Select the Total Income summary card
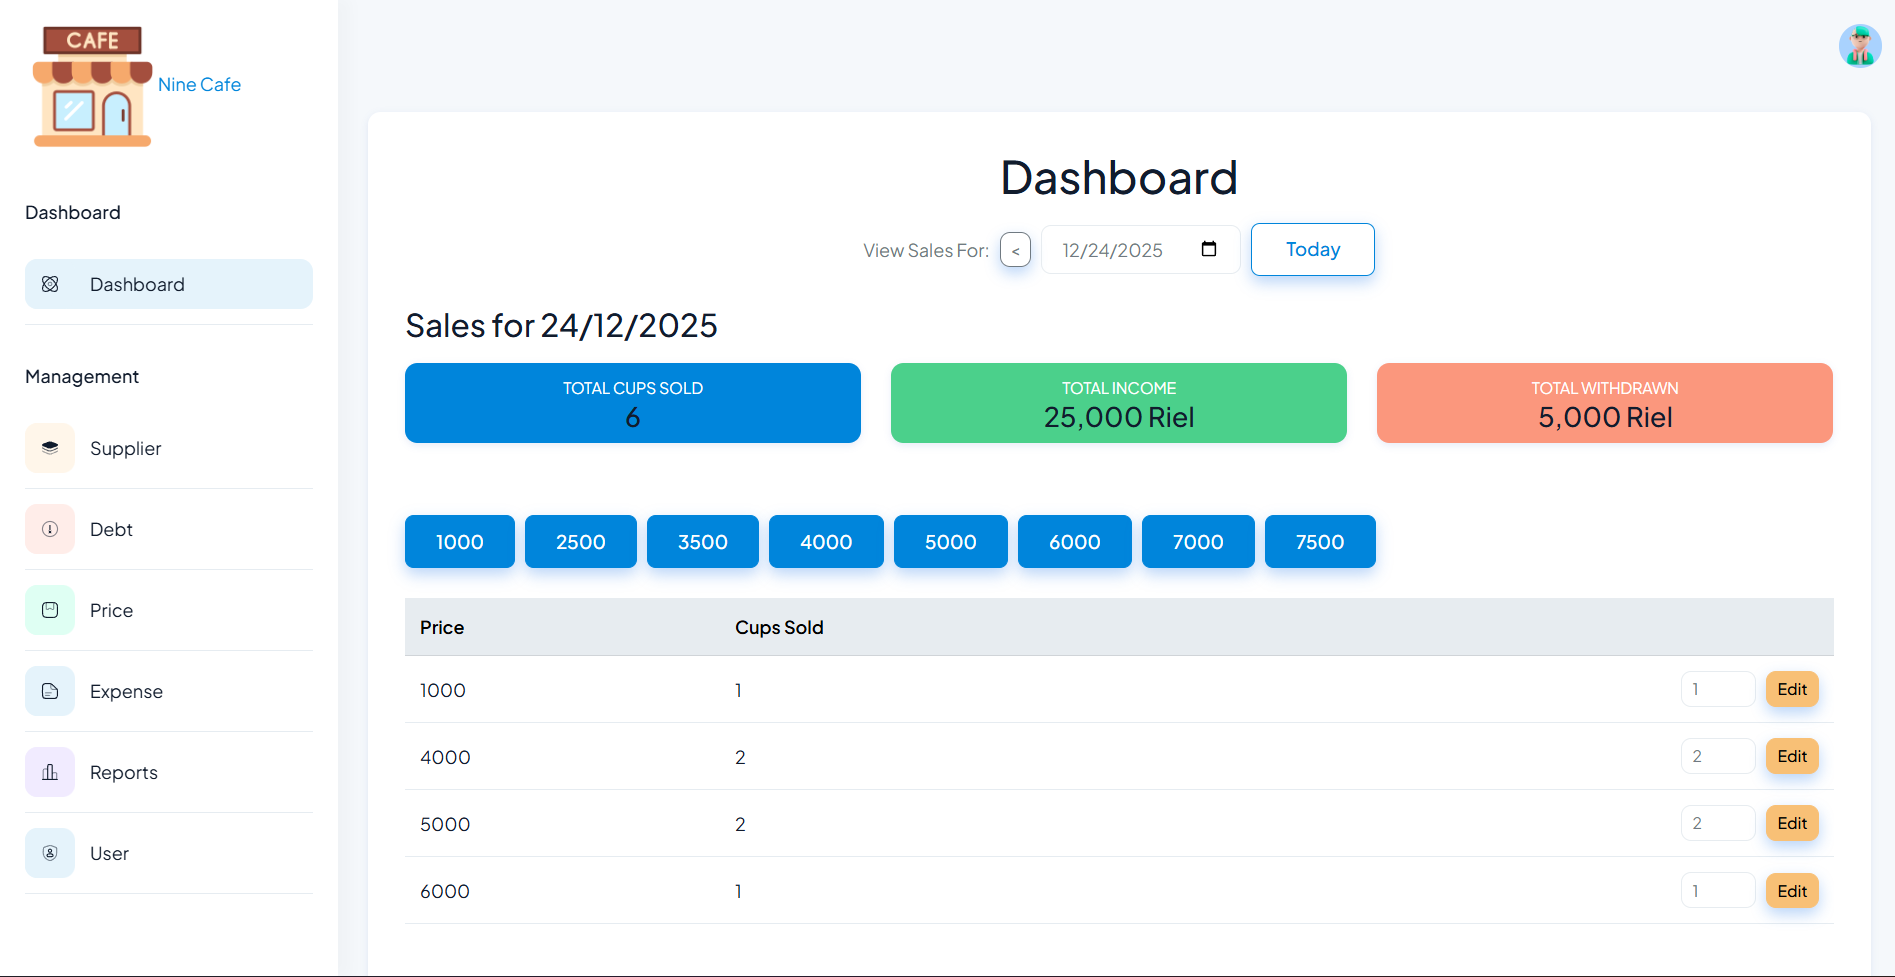The width and height of the screenshot is (1895, 977). coord(1118,403)
